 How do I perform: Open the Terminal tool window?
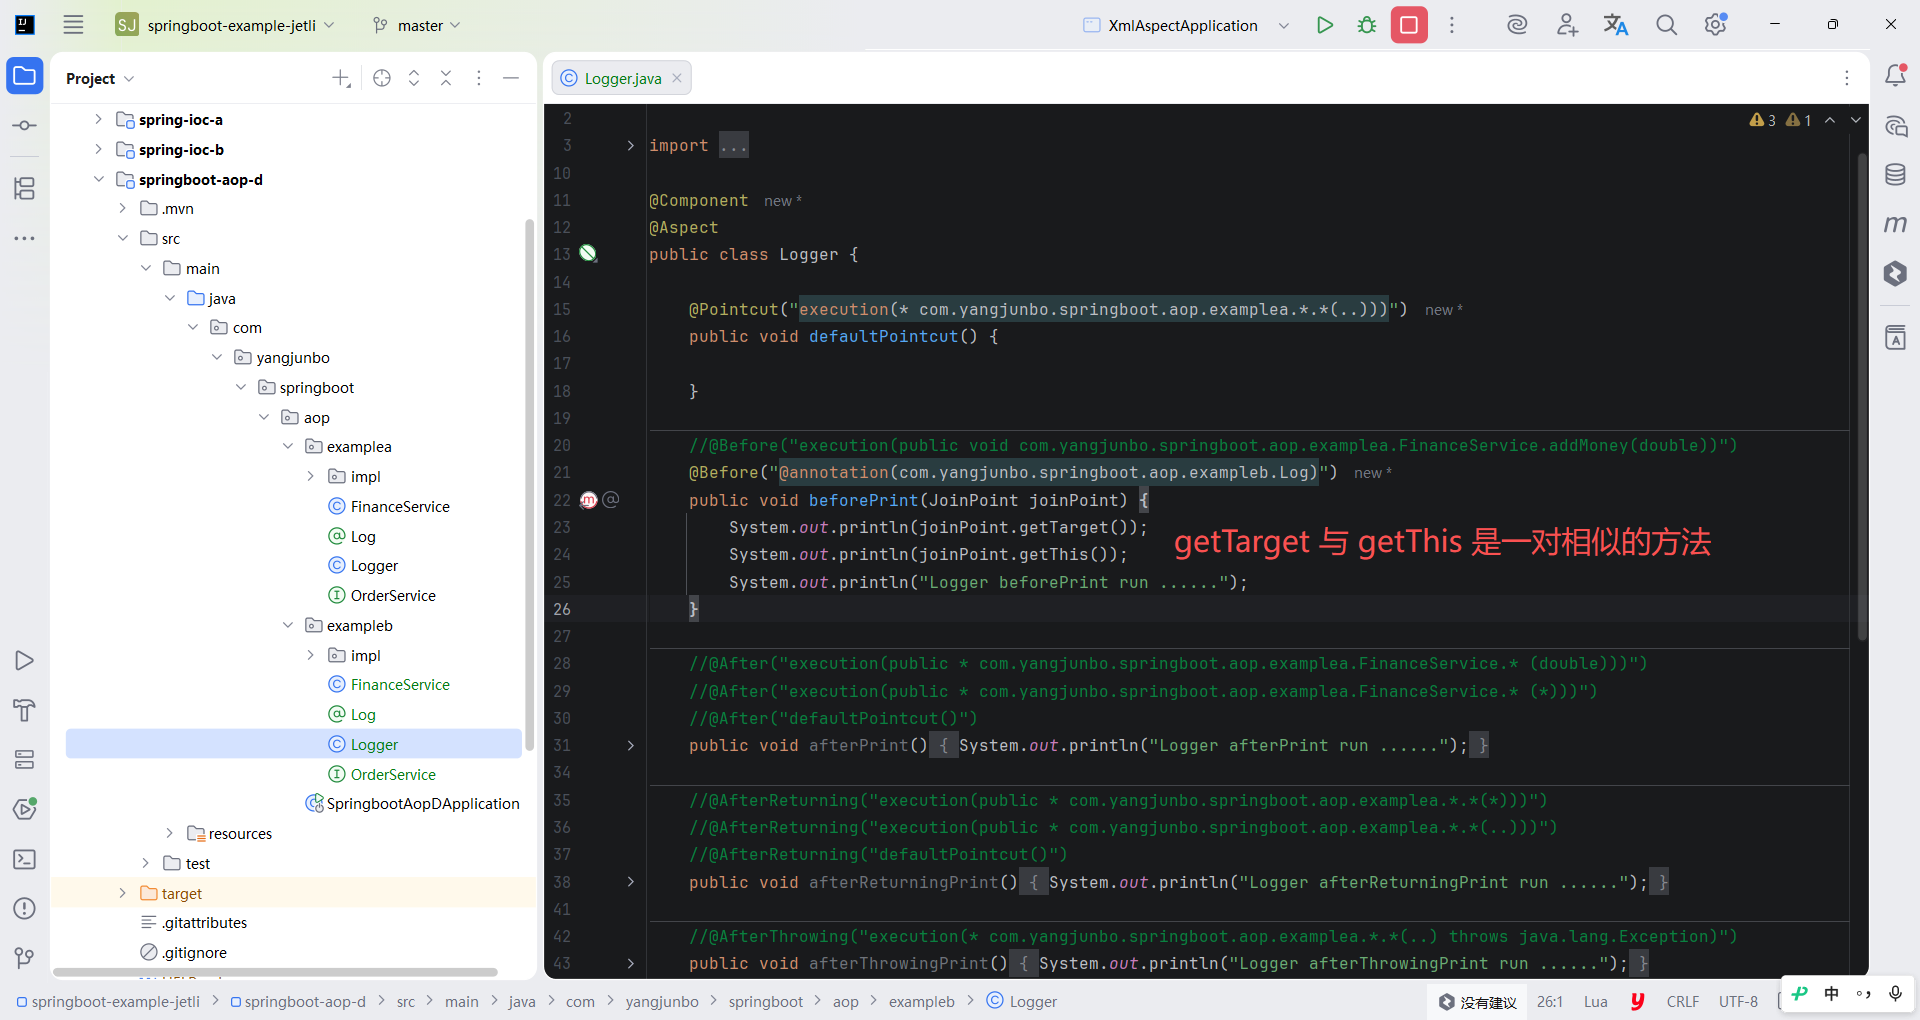[25, 860]
